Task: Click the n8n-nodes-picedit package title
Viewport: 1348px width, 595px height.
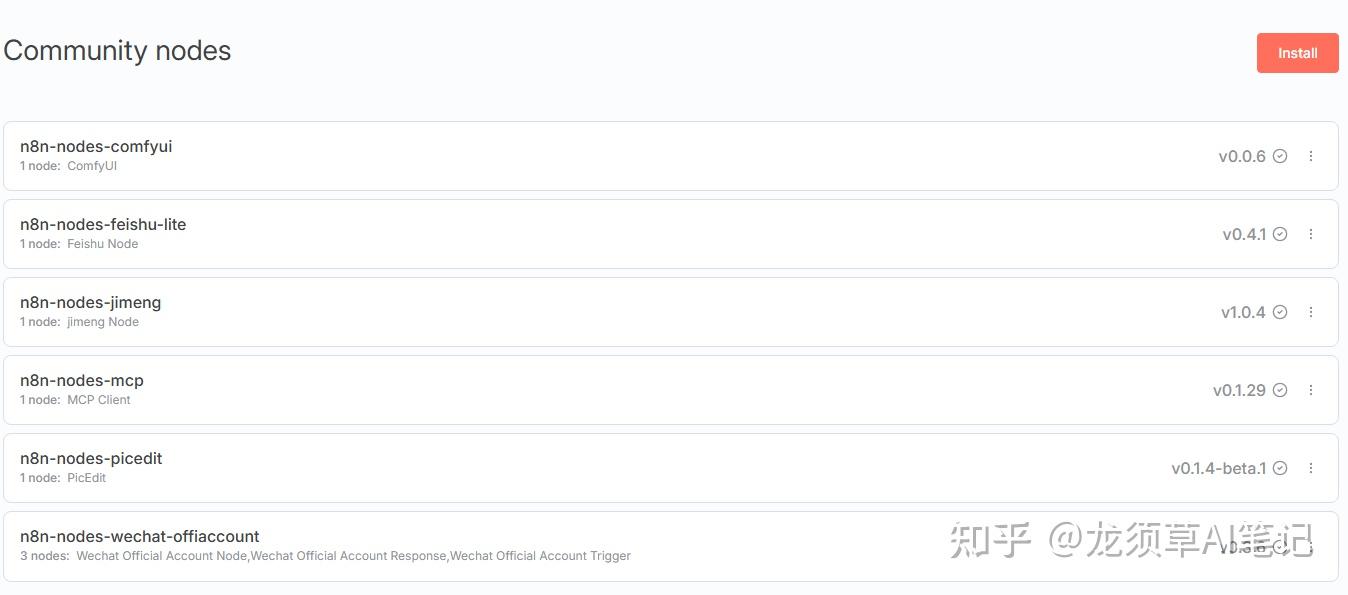Action: [91, 458]
